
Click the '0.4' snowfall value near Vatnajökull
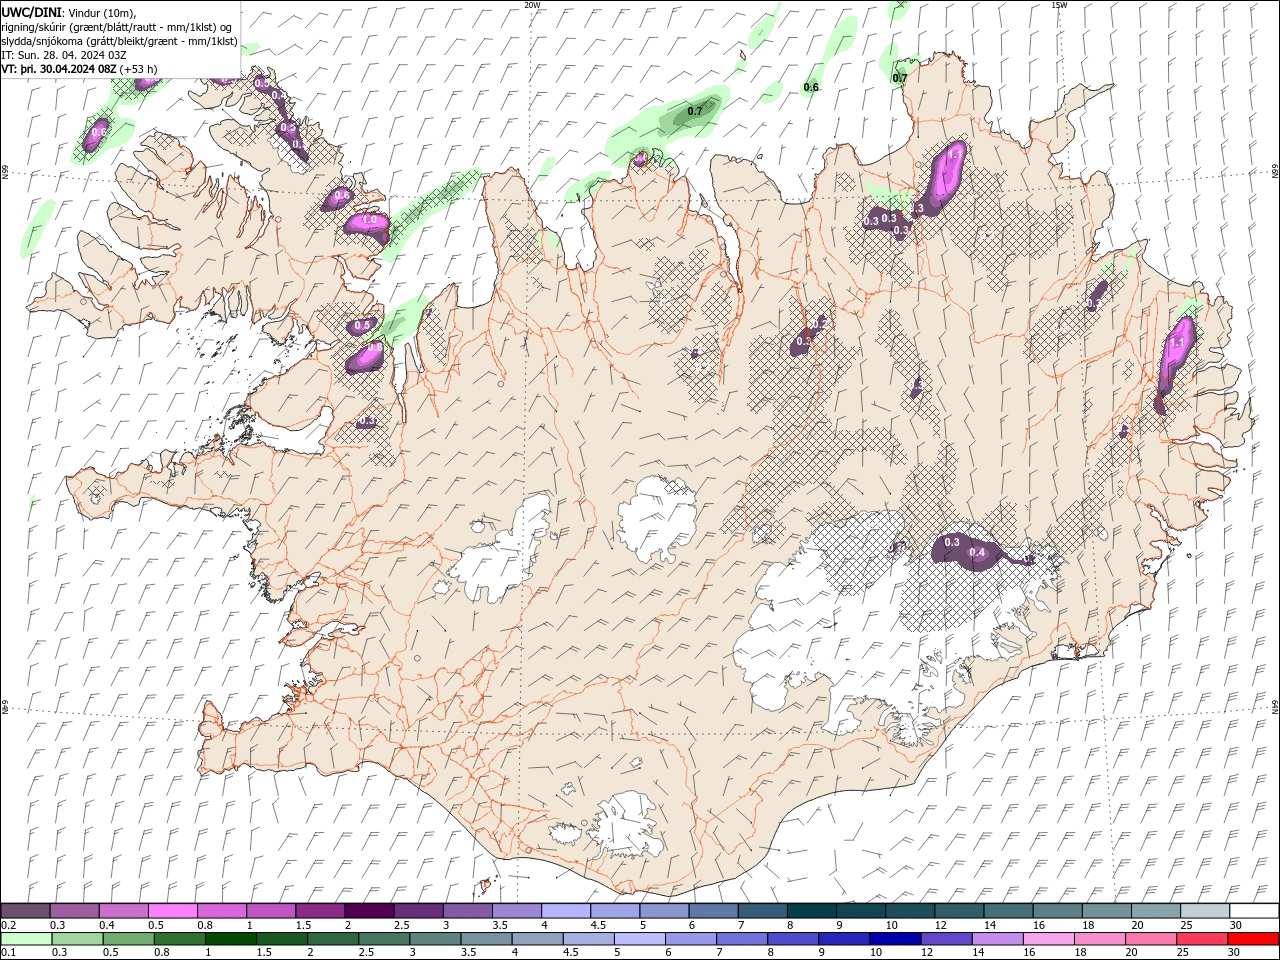click(978, 553)
